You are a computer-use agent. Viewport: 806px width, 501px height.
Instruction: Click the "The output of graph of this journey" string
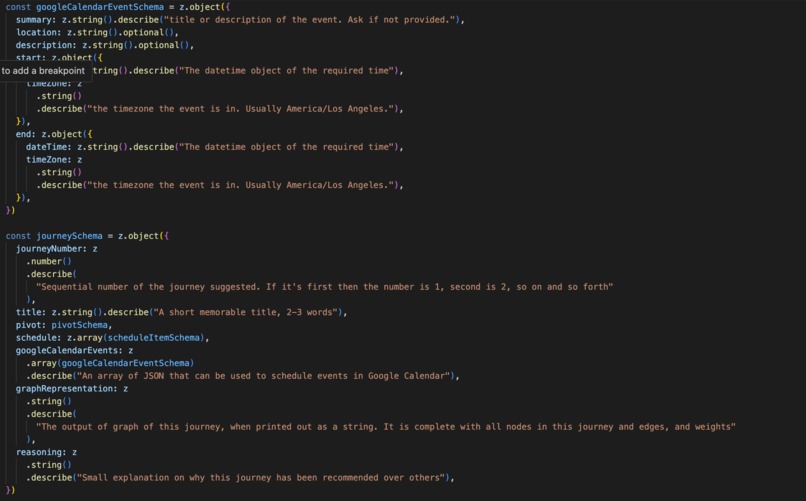tap(386, 427)
